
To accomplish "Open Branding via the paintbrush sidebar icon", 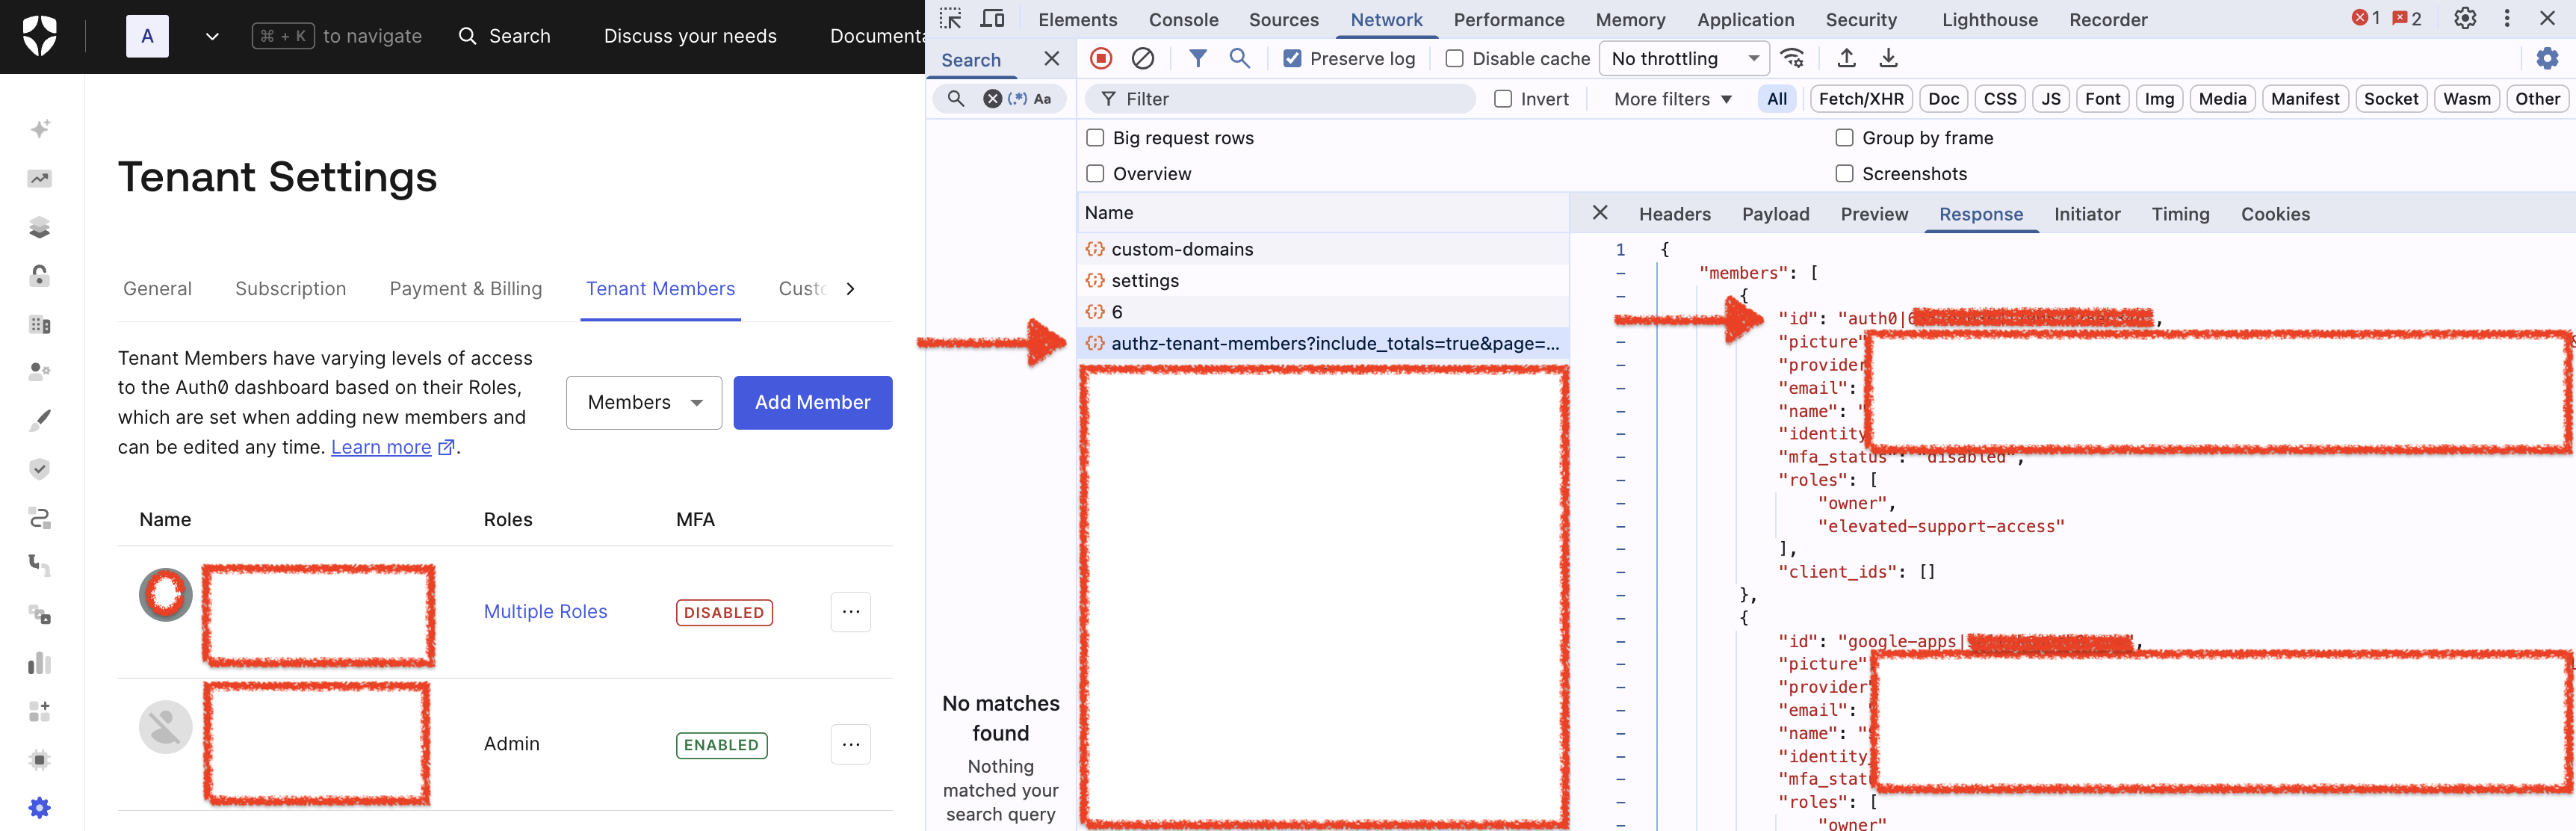I will click(x=40, y=420).
